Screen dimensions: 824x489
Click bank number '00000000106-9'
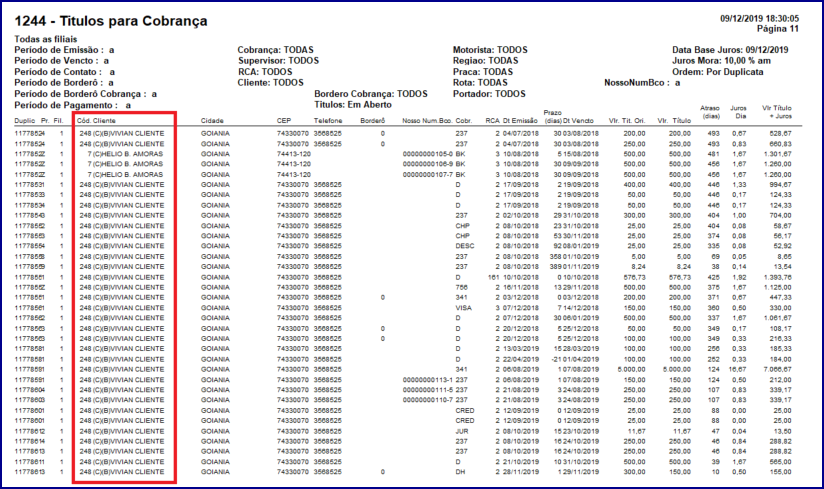(428, 164)
